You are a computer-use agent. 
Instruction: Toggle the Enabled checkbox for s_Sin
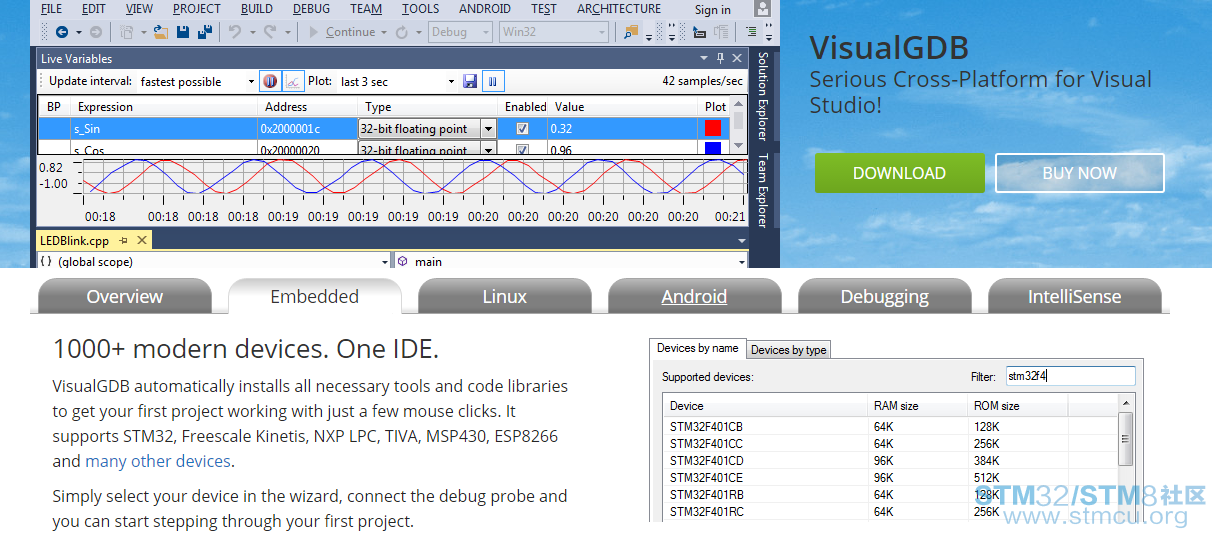click(x=522, y=128)
